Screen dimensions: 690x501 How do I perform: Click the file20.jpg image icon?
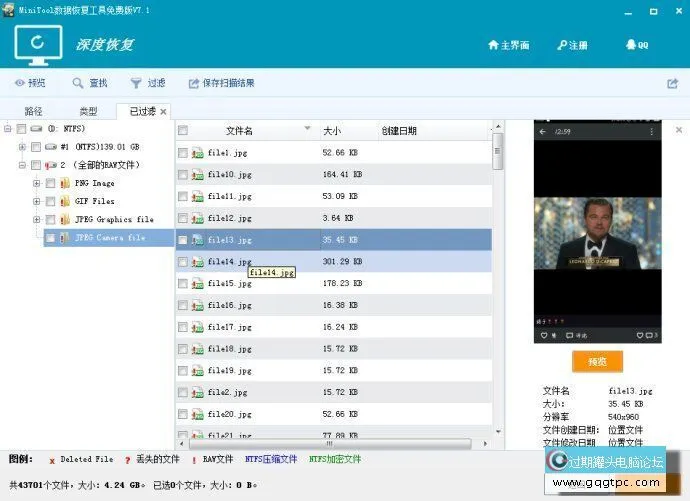pos(197,414)
